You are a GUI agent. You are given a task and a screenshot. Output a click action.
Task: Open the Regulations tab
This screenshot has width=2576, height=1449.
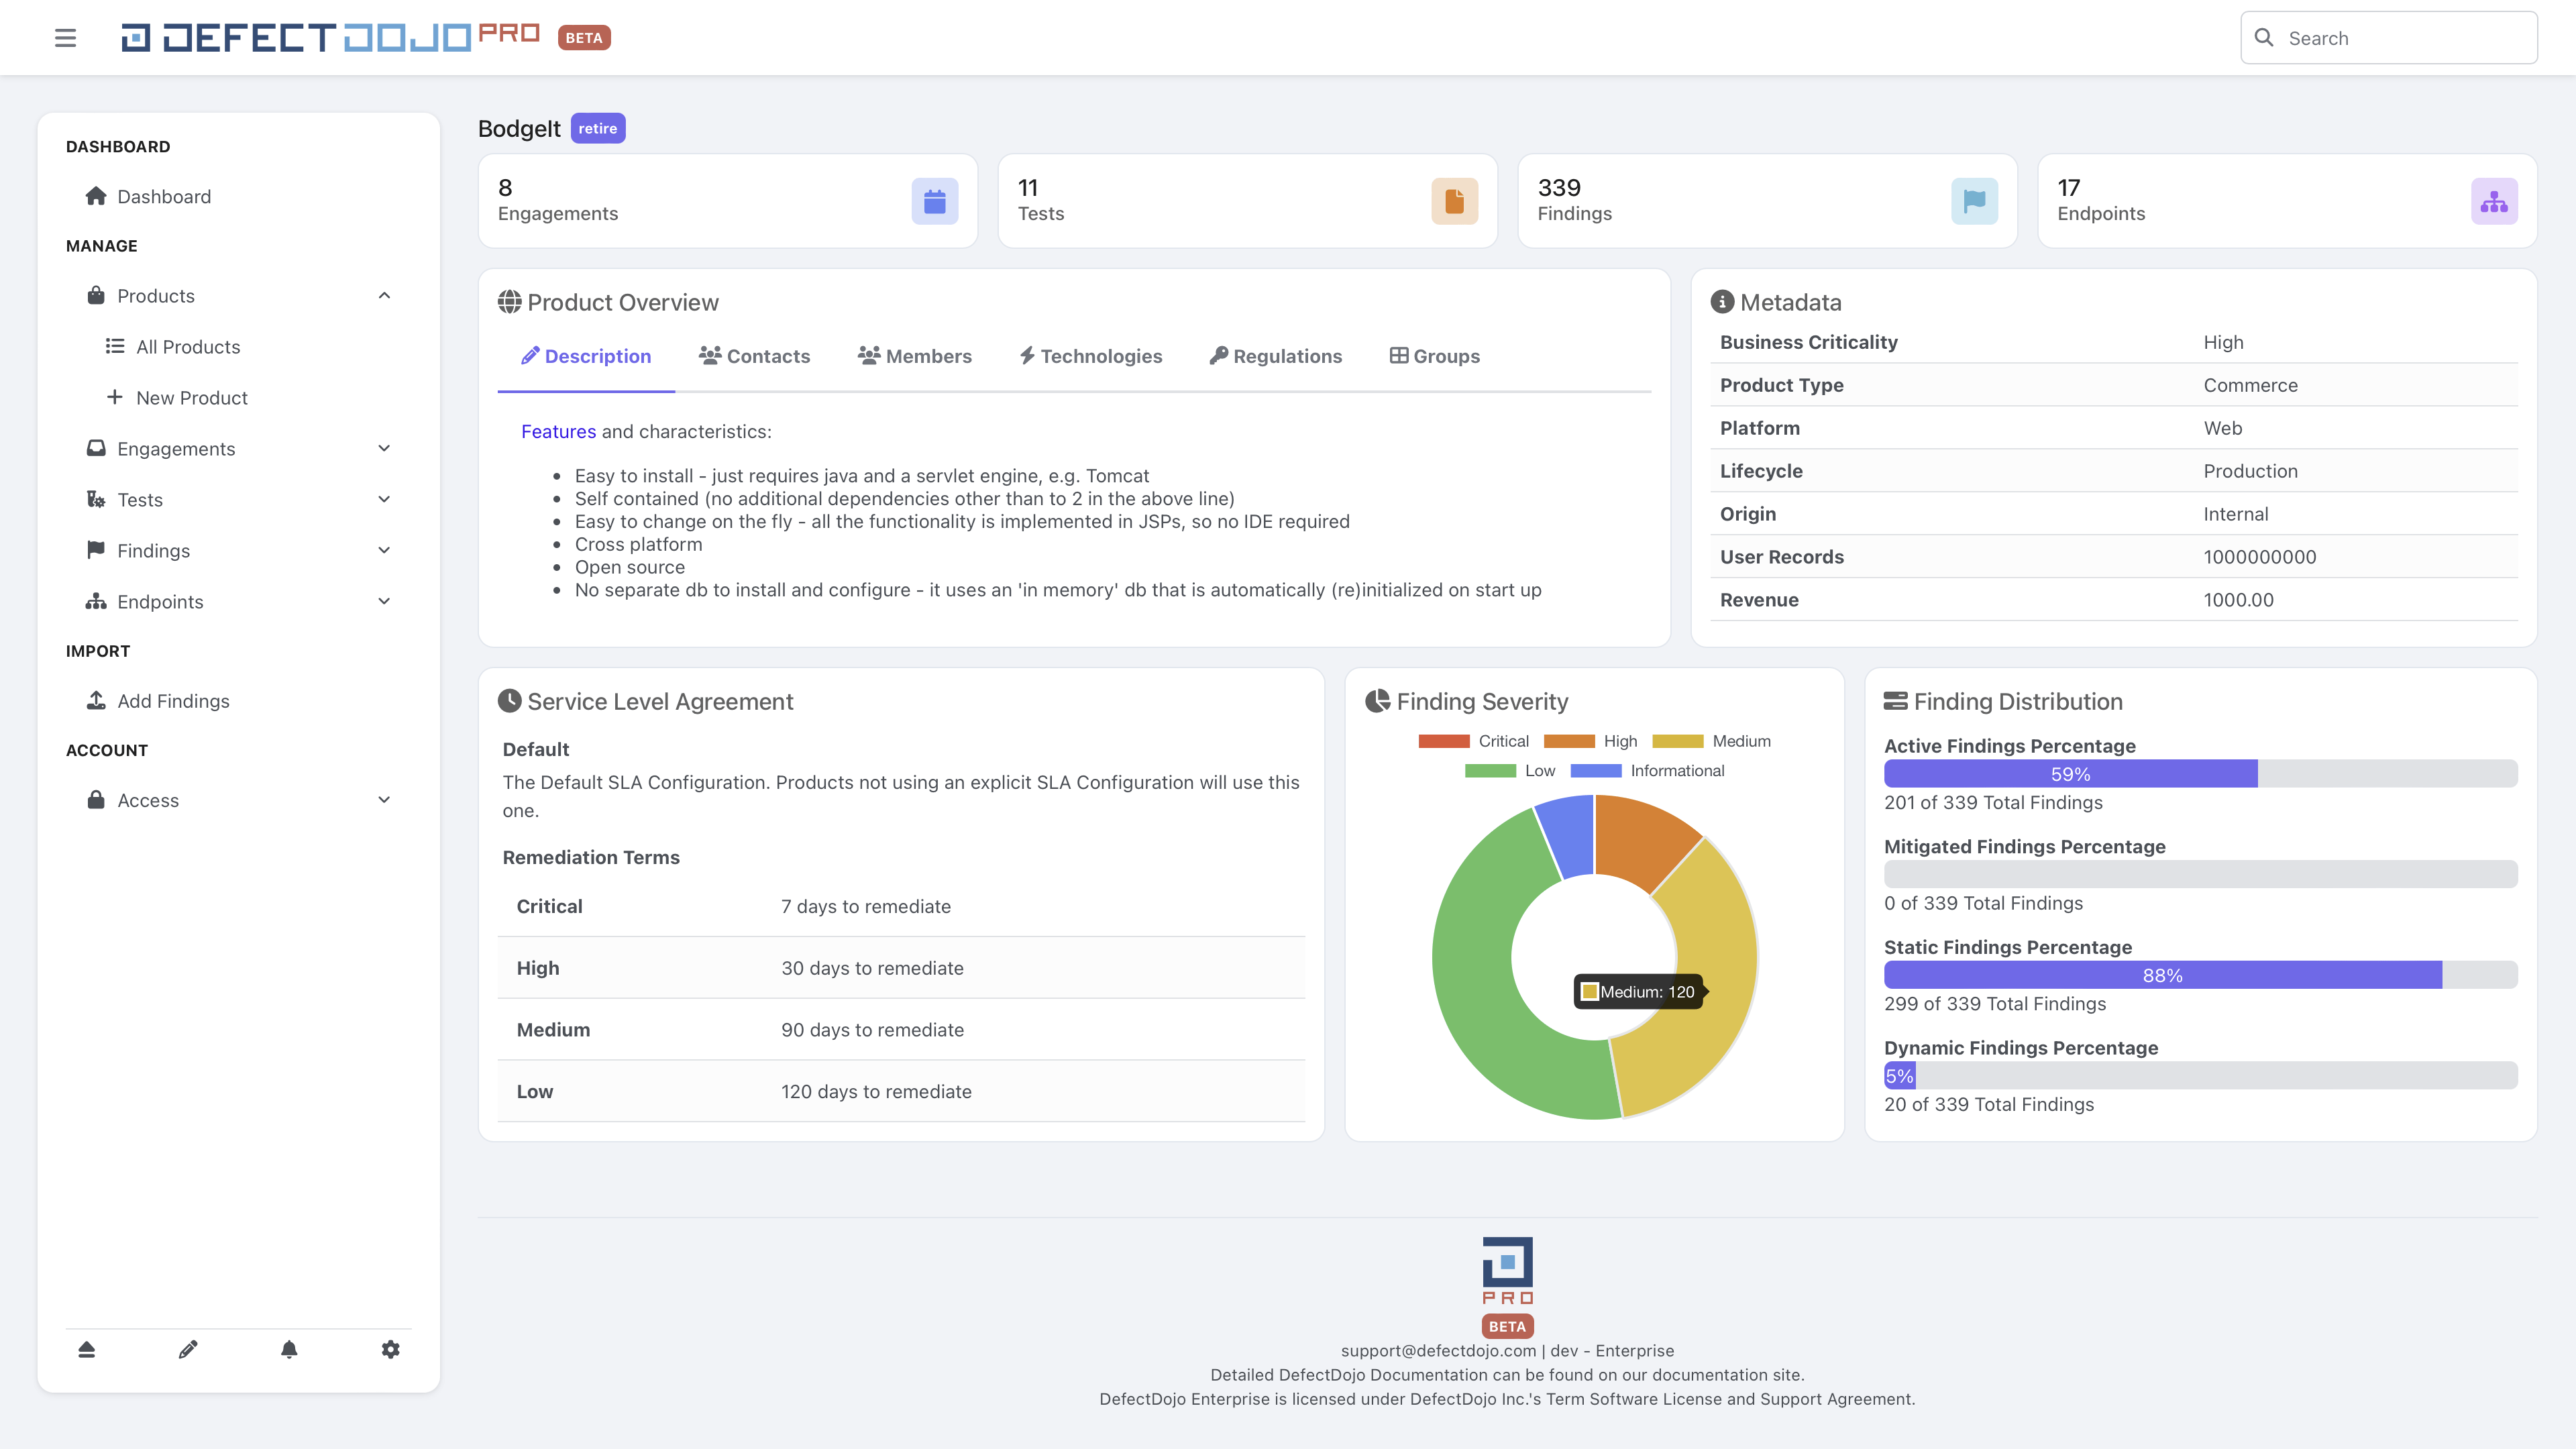pos(1275,356)
